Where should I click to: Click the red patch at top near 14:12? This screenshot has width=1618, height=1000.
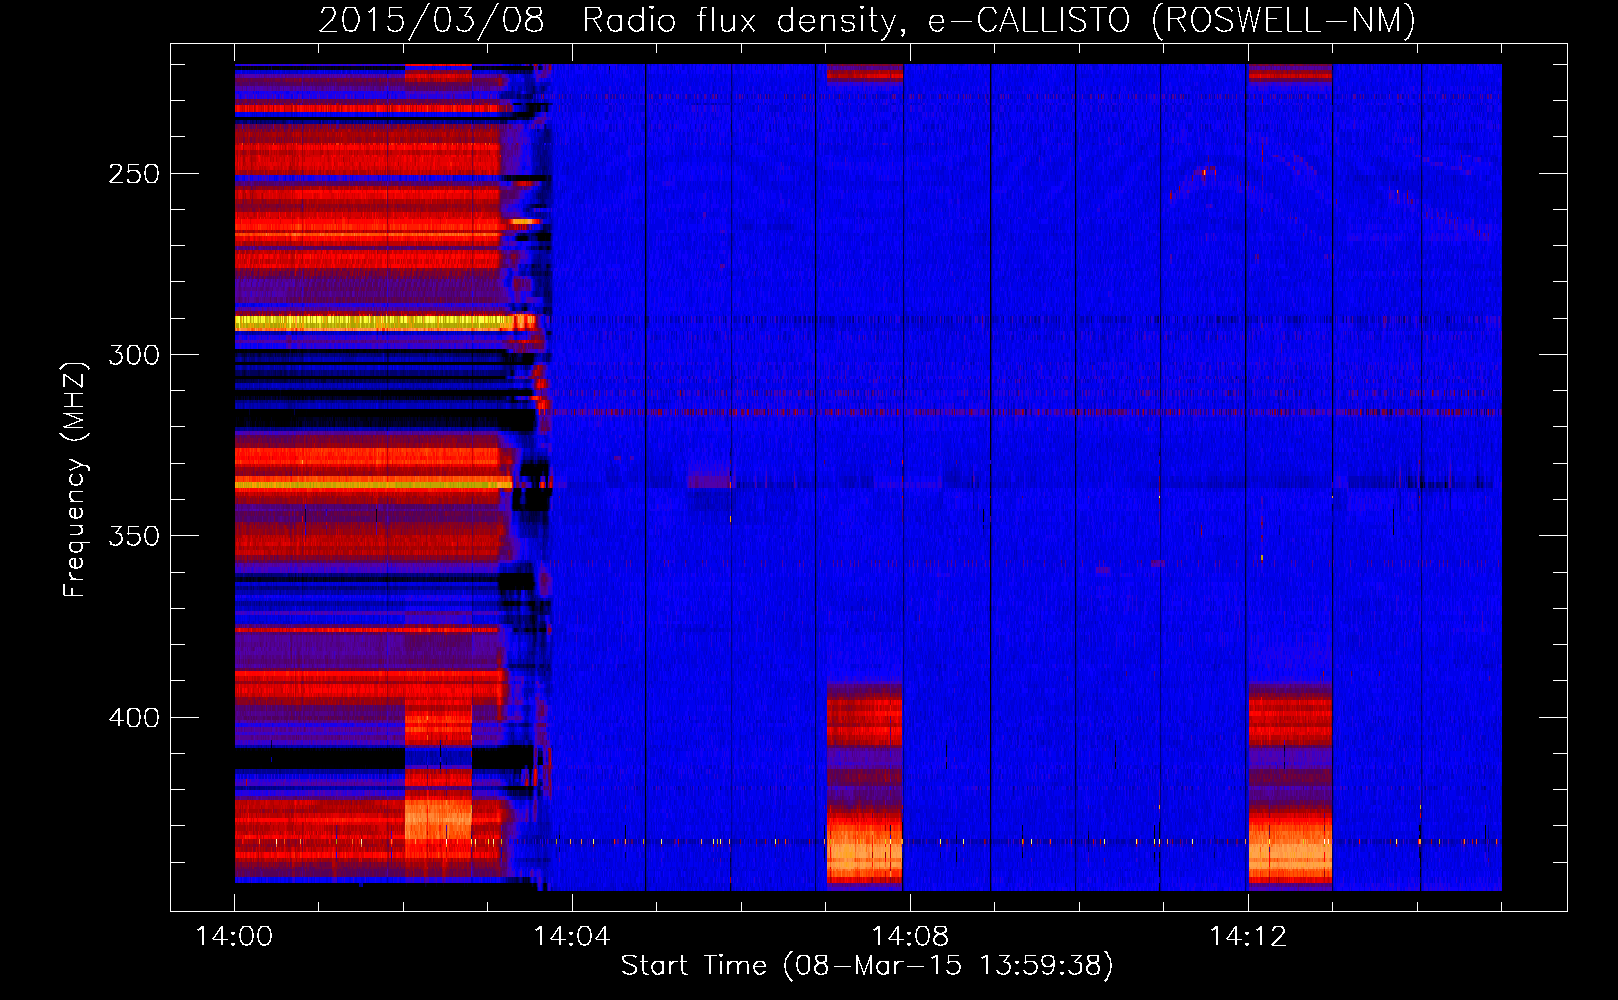[x=1290, y=72]
